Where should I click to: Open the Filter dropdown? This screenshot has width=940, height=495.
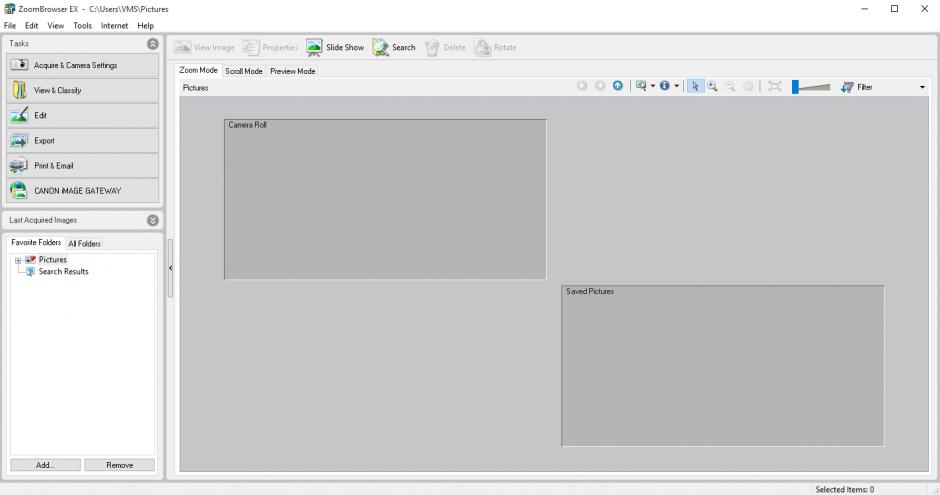tap(921, 87)
